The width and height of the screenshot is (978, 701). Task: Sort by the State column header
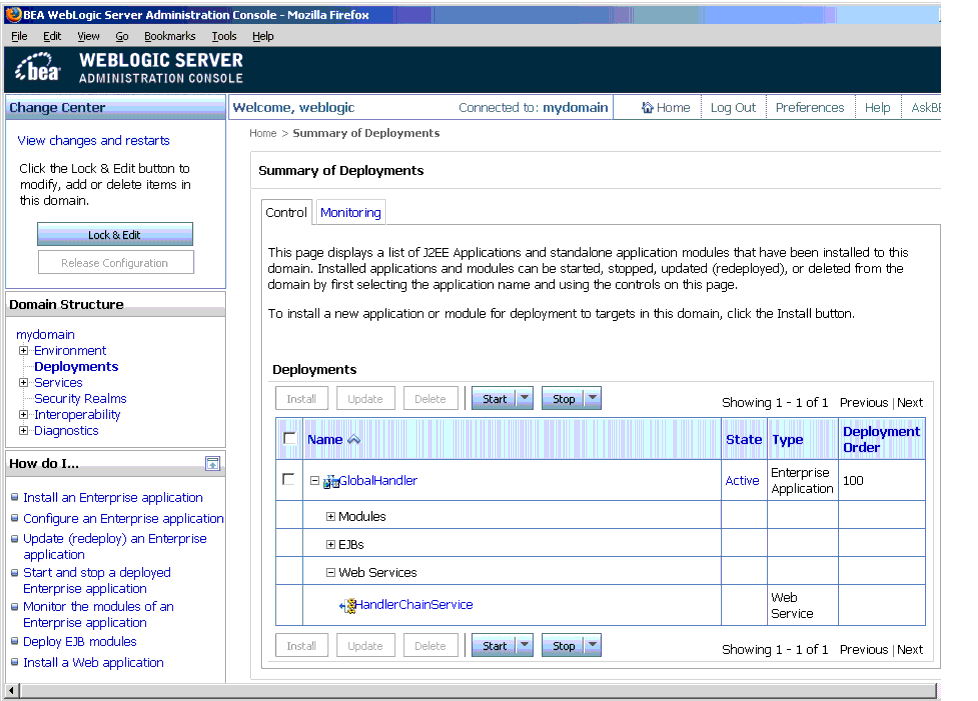click(743, 439)
